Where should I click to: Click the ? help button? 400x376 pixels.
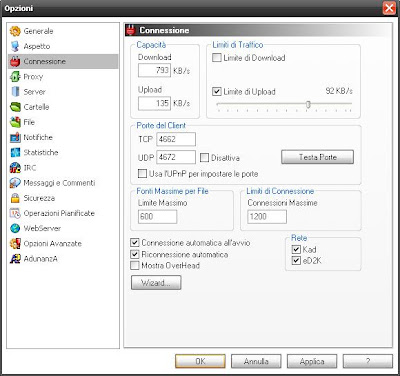click(x=368, y=361)
